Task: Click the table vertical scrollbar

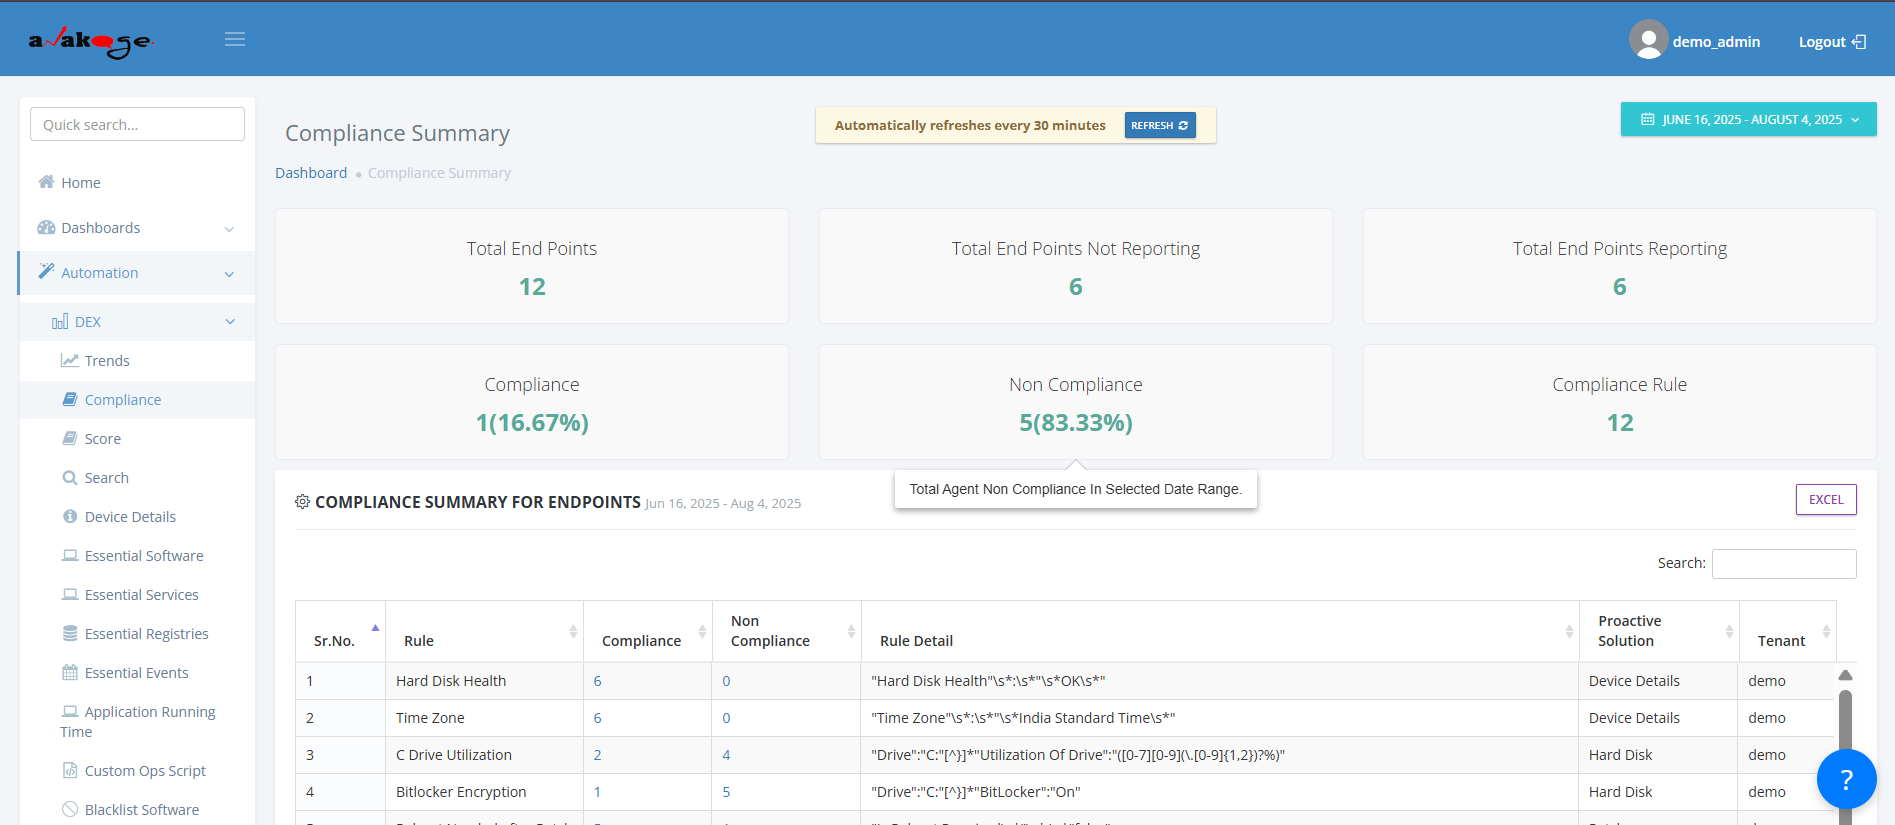Action: coord(1846,745)
